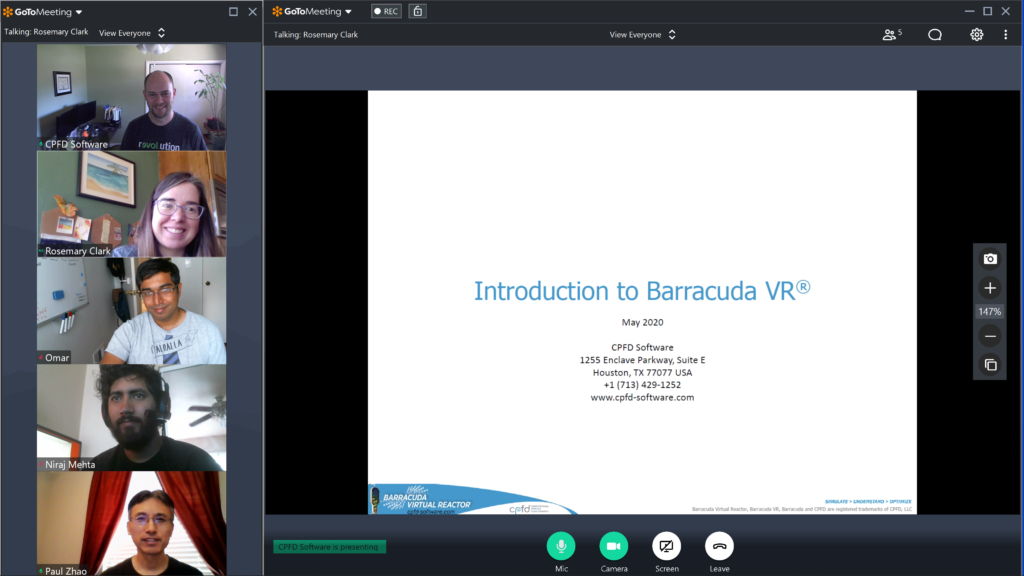Click the fit-to-window icon below zoom controls

989,365
